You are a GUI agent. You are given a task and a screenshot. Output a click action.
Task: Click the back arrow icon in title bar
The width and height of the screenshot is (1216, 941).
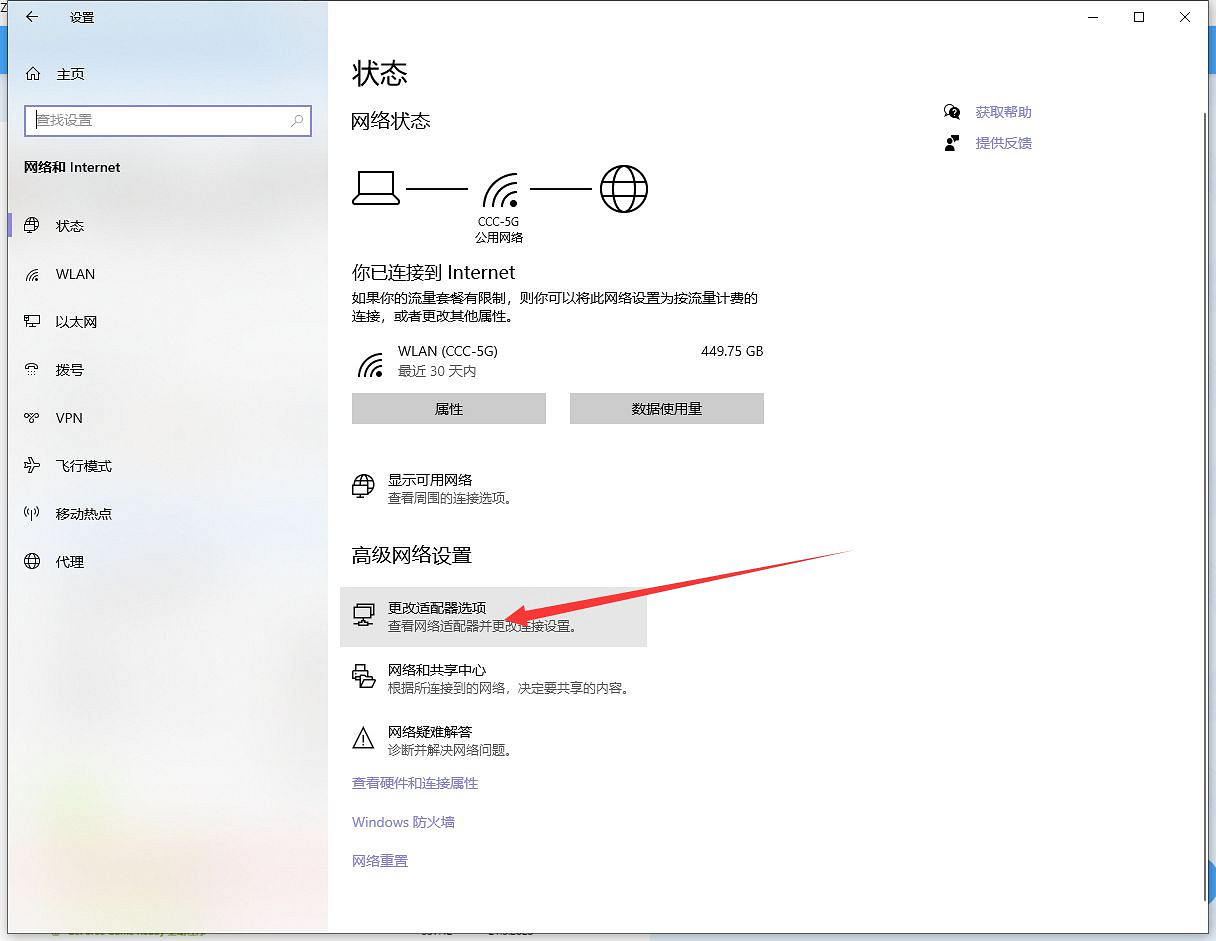(32, 17)
